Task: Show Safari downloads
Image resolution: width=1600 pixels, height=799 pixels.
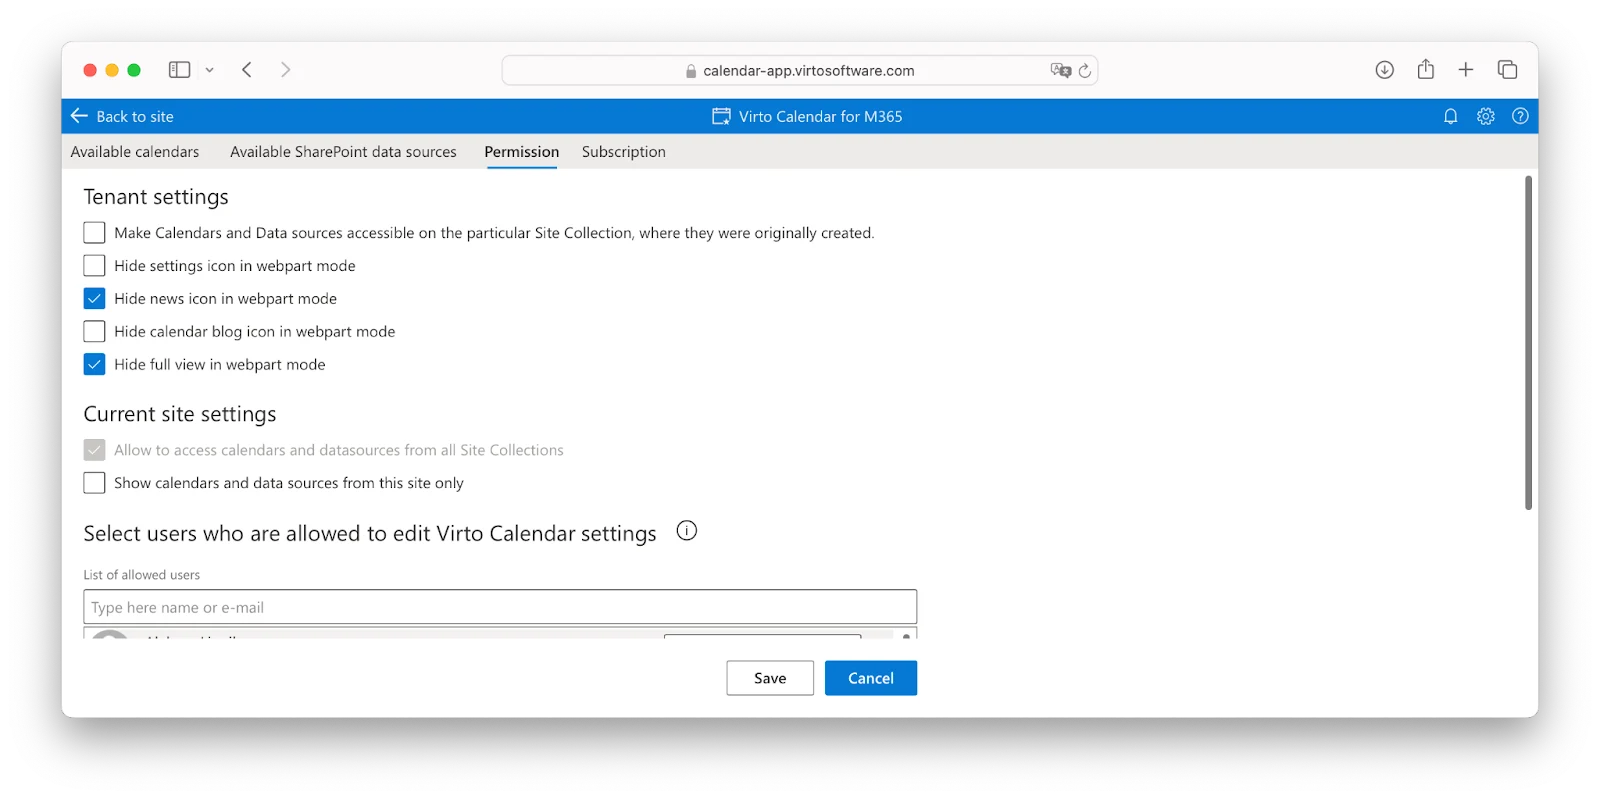Action: (1384, 69)
